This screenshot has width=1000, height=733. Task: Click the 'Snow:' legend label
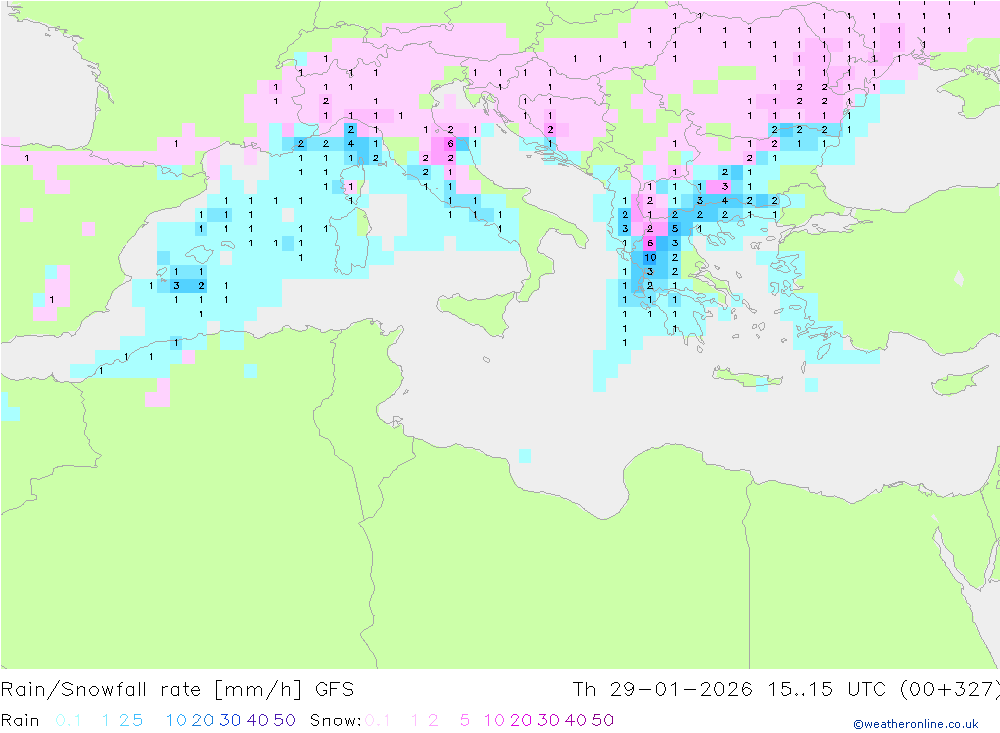pyautogui.click(x=335, y=720)
